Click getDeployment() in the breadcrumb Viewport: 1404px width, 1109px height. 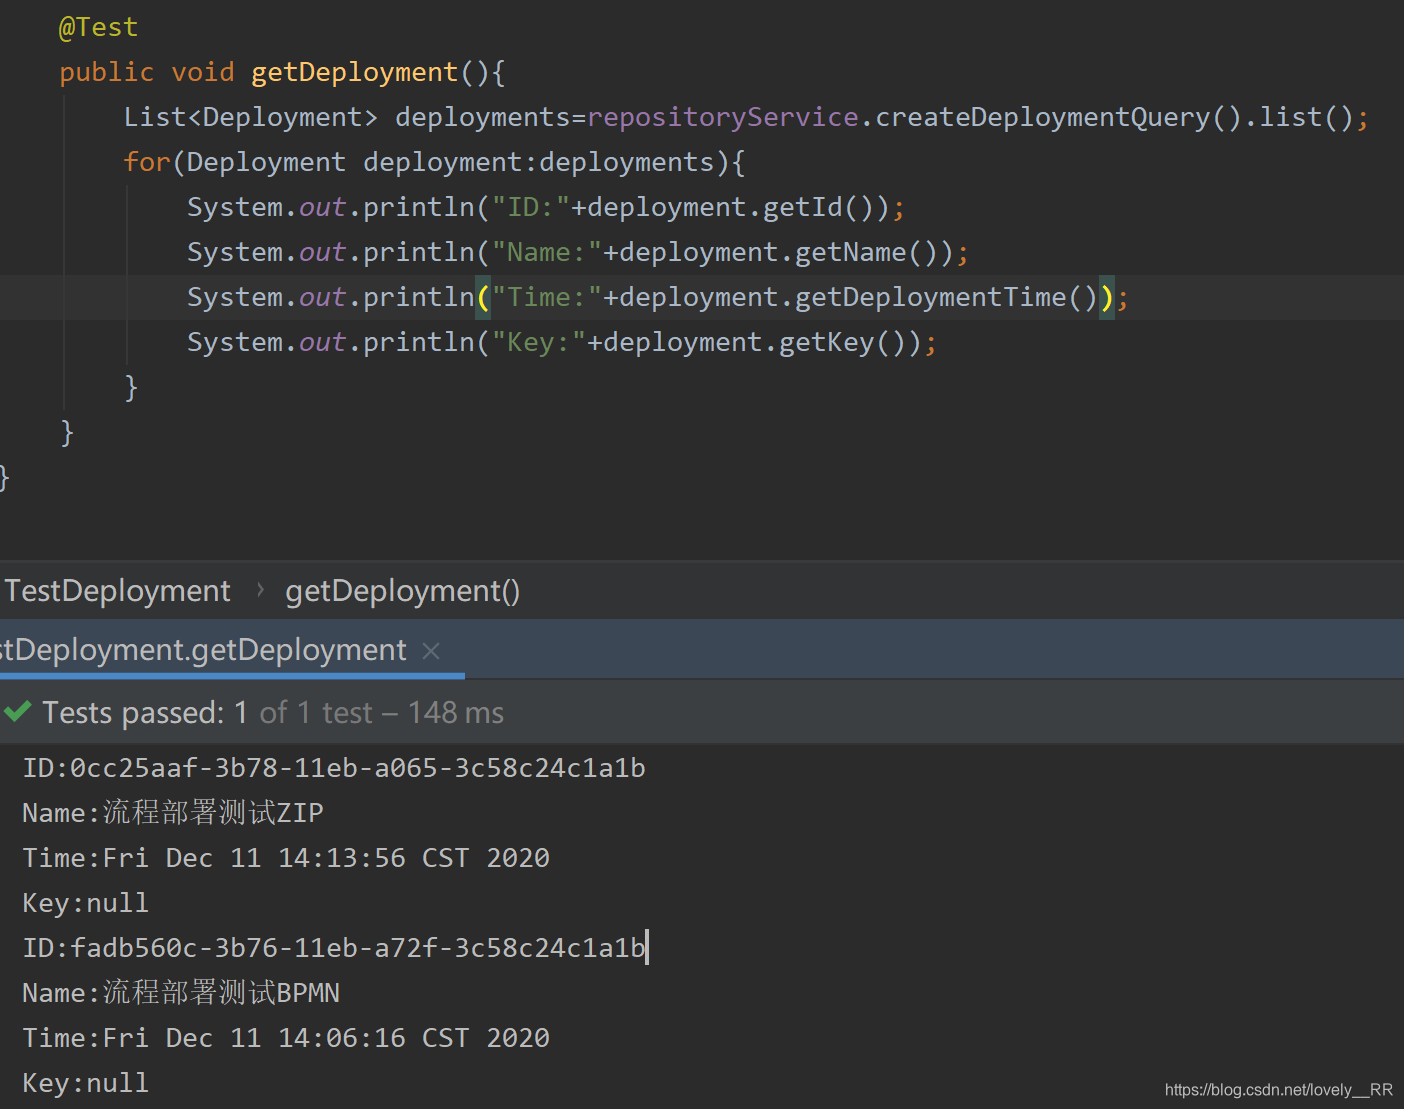tap(402, 591)
